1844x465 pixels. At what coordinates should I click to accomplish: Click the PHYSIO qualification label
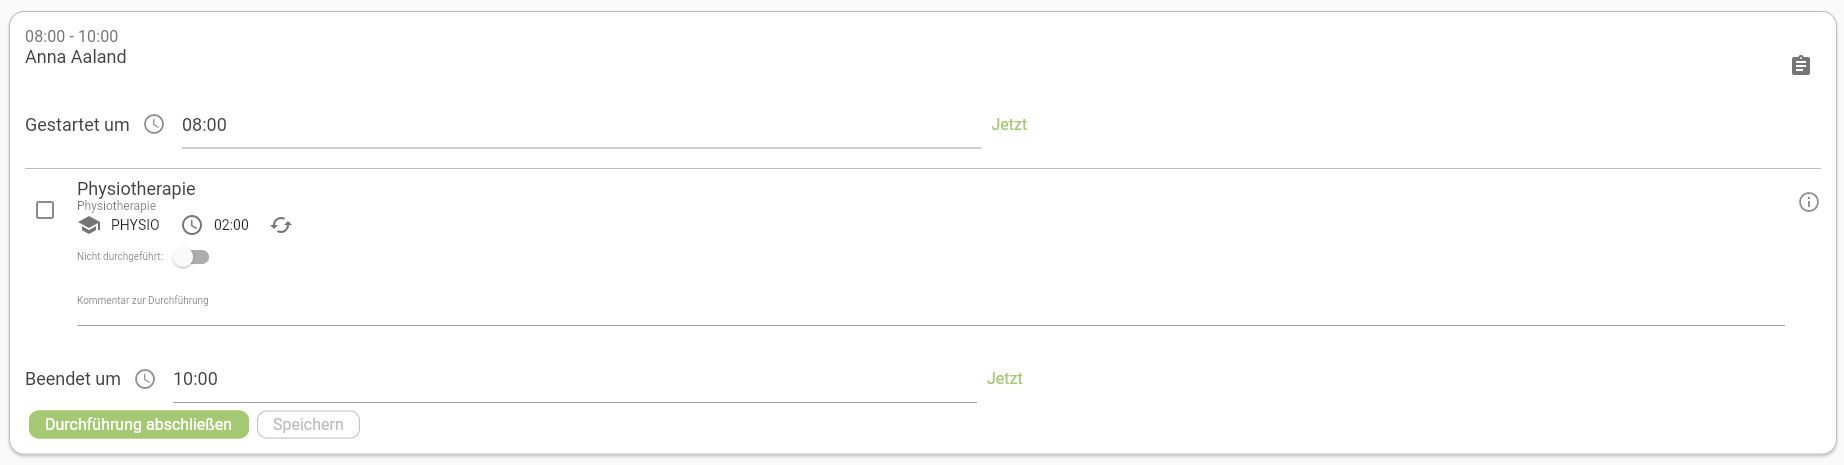pos(135,225)
